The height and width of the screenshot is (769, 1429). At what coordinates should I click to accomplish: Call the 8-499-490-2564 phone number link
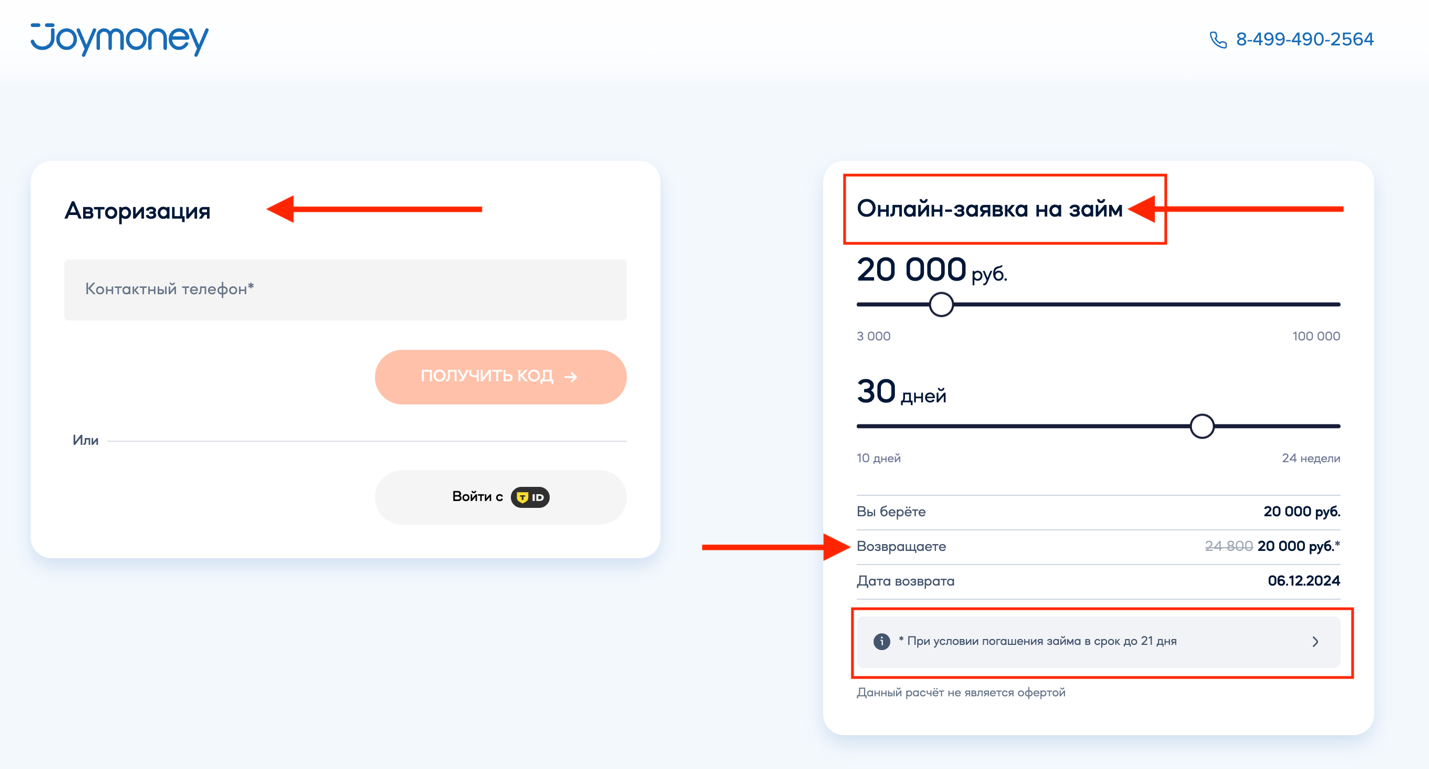click(1304, 39)
